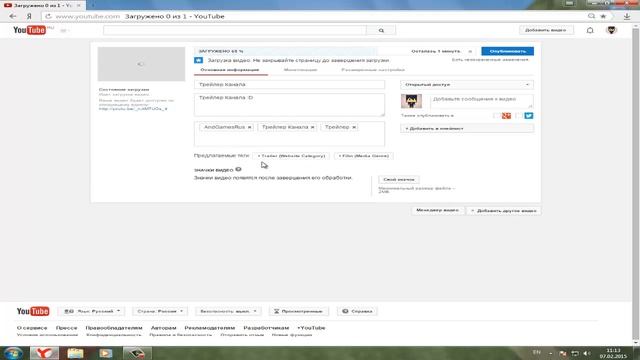This screenshot has height=360, width=640.
Task: Click Добавить другие видео button
Action: [x=504, y=211]
